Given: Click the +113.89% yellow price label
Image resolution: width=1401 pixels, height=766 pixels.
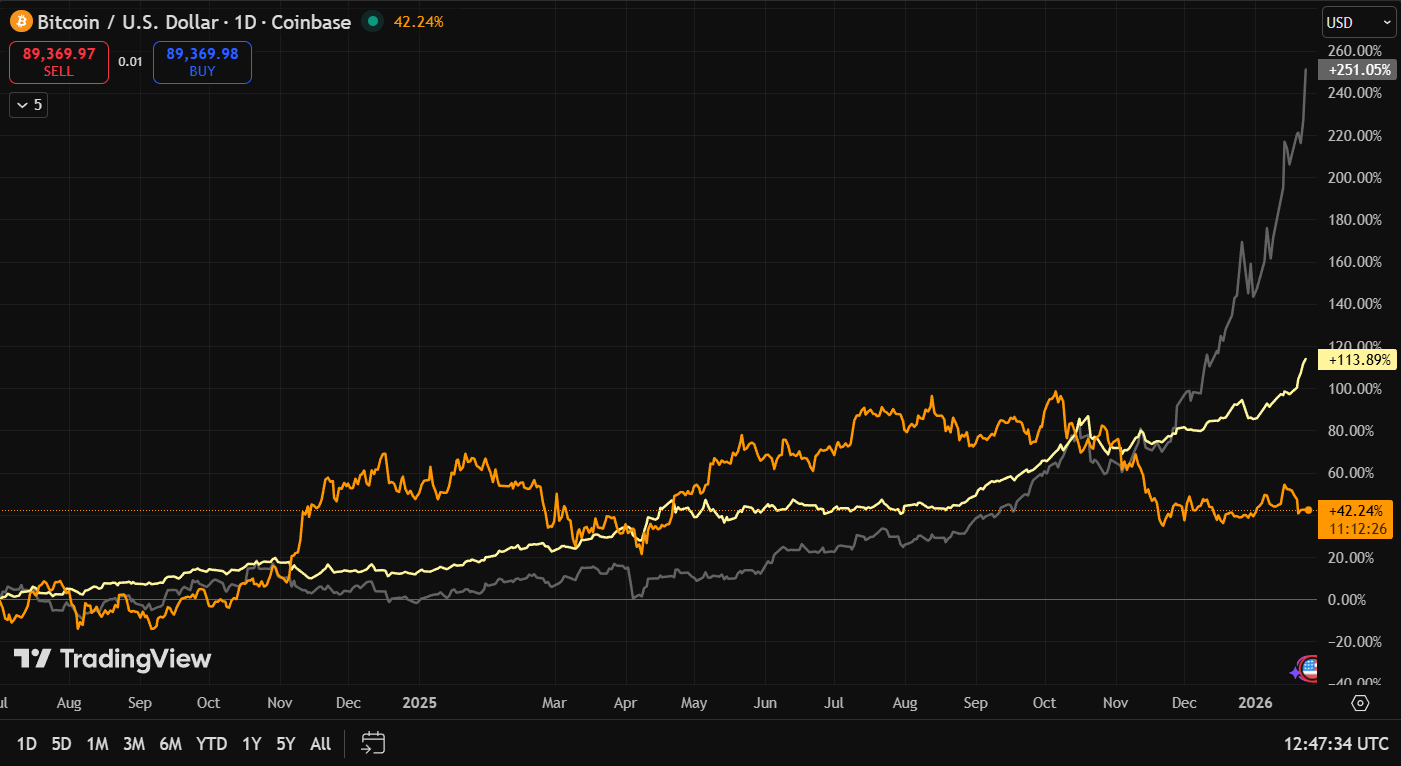Looking at the screenshot, I should tap(1355, 359).
